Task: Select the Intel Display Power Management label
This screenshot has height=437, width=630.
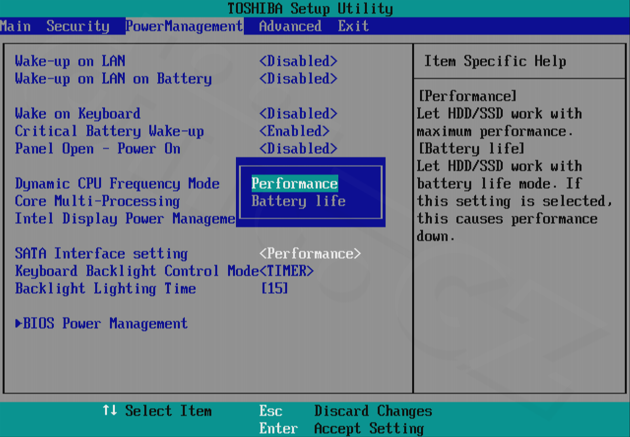Action: coord(125,218)
